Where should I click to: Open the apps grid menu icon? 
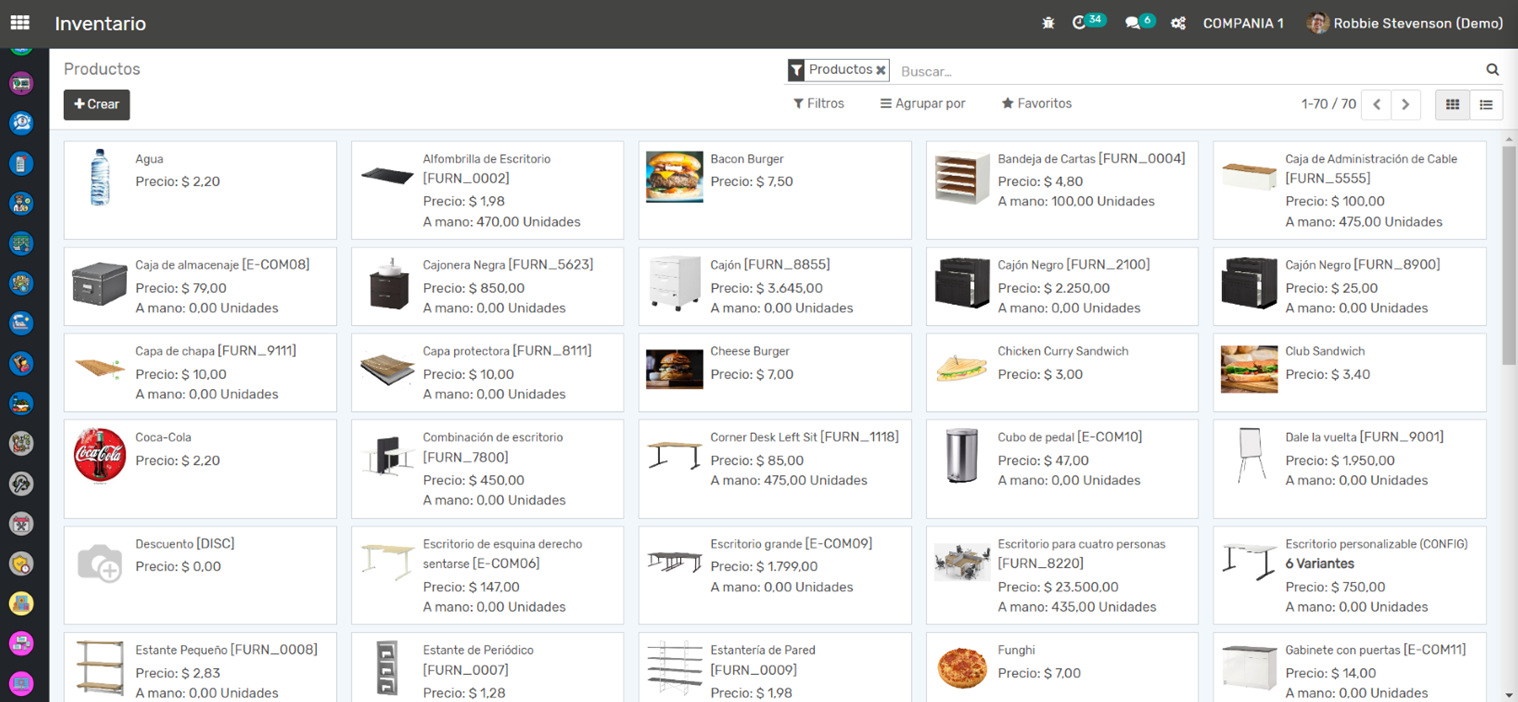click(20, 23)
